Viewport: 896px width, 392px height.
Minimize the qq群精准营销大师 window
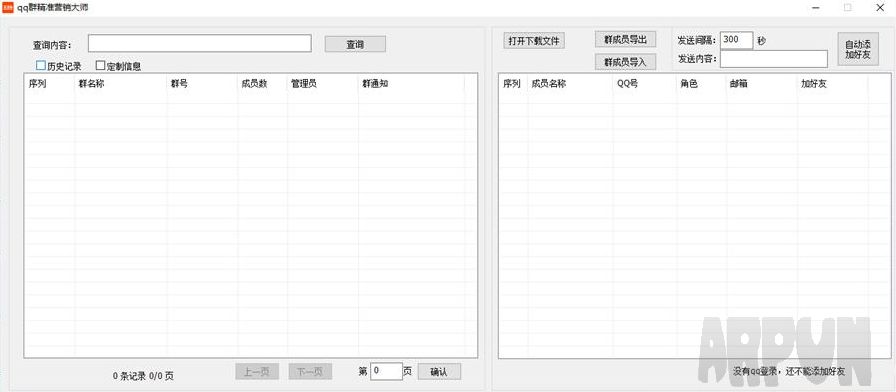point(815,8)
